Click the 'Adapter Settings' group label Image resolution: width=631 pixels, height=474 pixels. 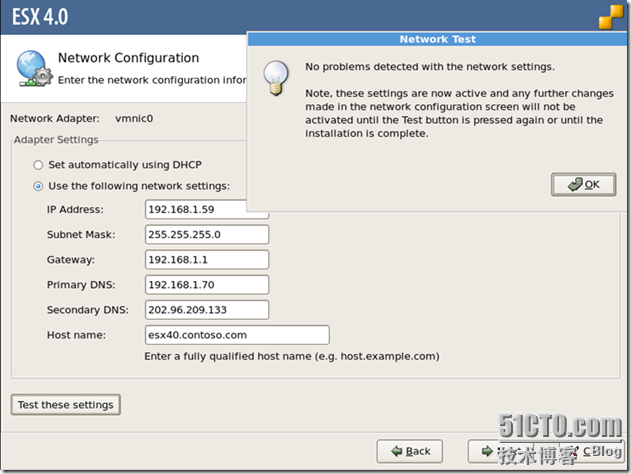tap(56, 140)
